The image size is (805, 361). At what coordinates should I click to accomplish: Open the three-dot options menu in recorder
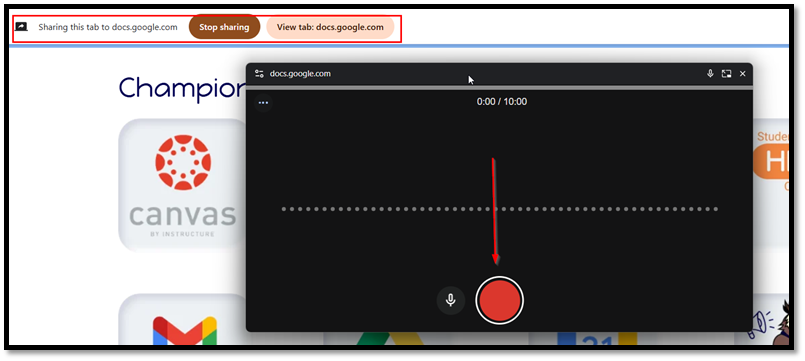coord(263,103)
